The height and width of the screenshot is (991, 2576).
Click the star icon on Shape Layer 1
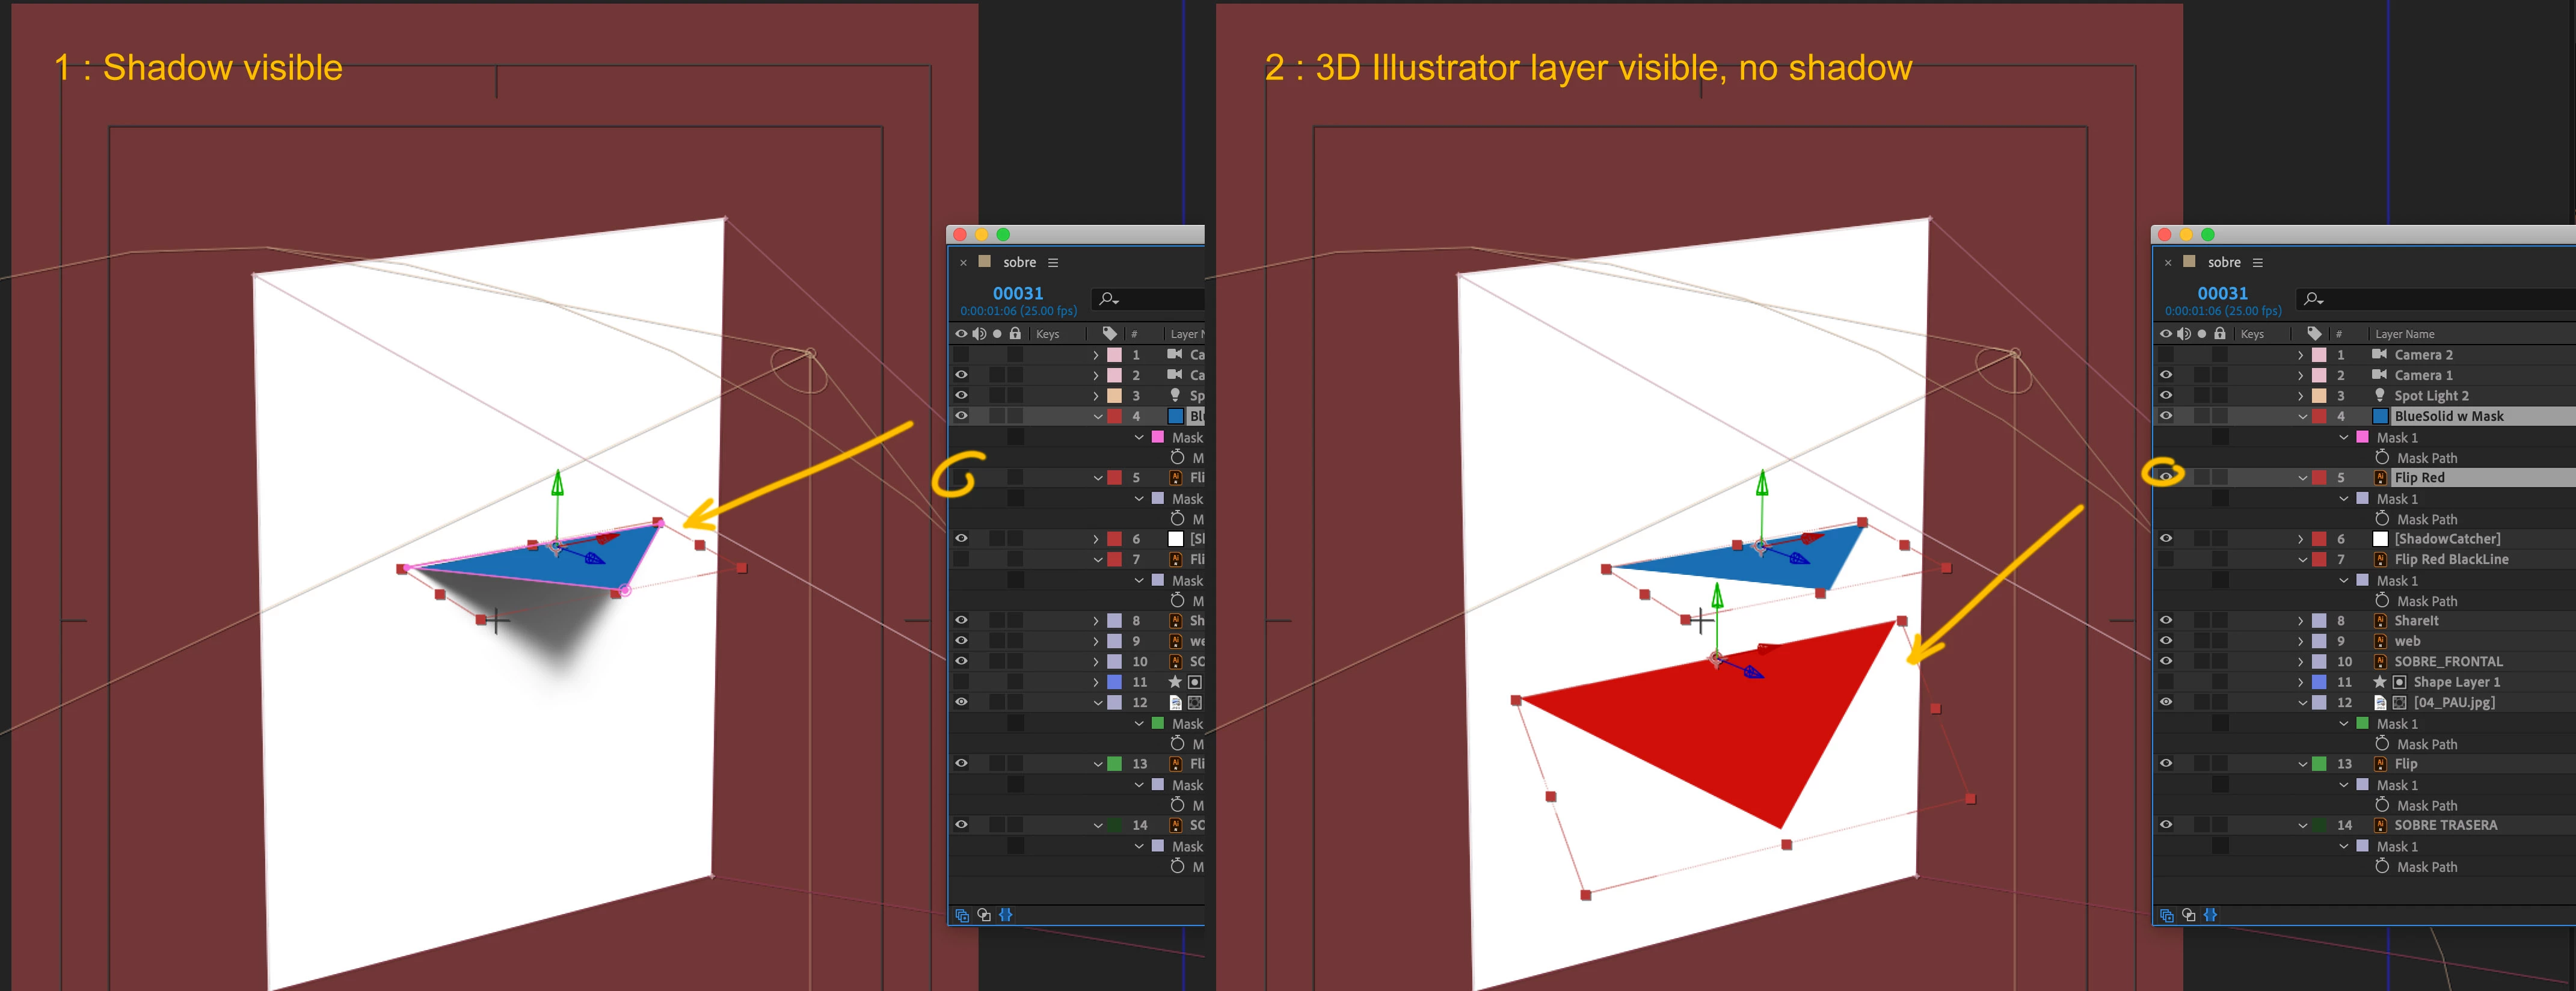click(x=2379, y=682)
